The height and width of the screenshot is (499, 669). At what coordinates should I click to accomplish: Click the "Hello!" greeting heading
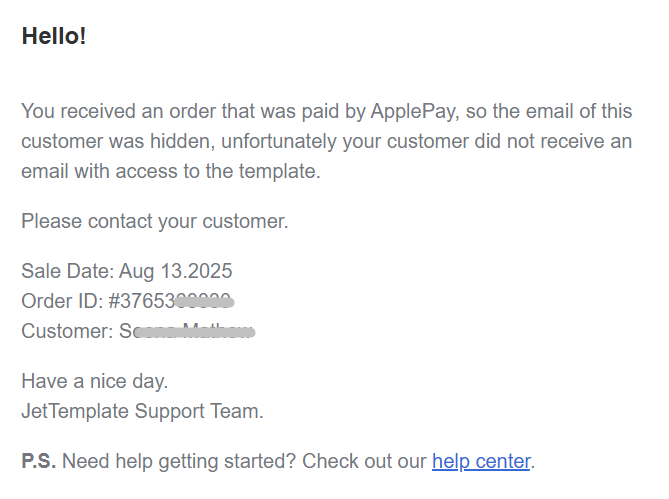54,36
